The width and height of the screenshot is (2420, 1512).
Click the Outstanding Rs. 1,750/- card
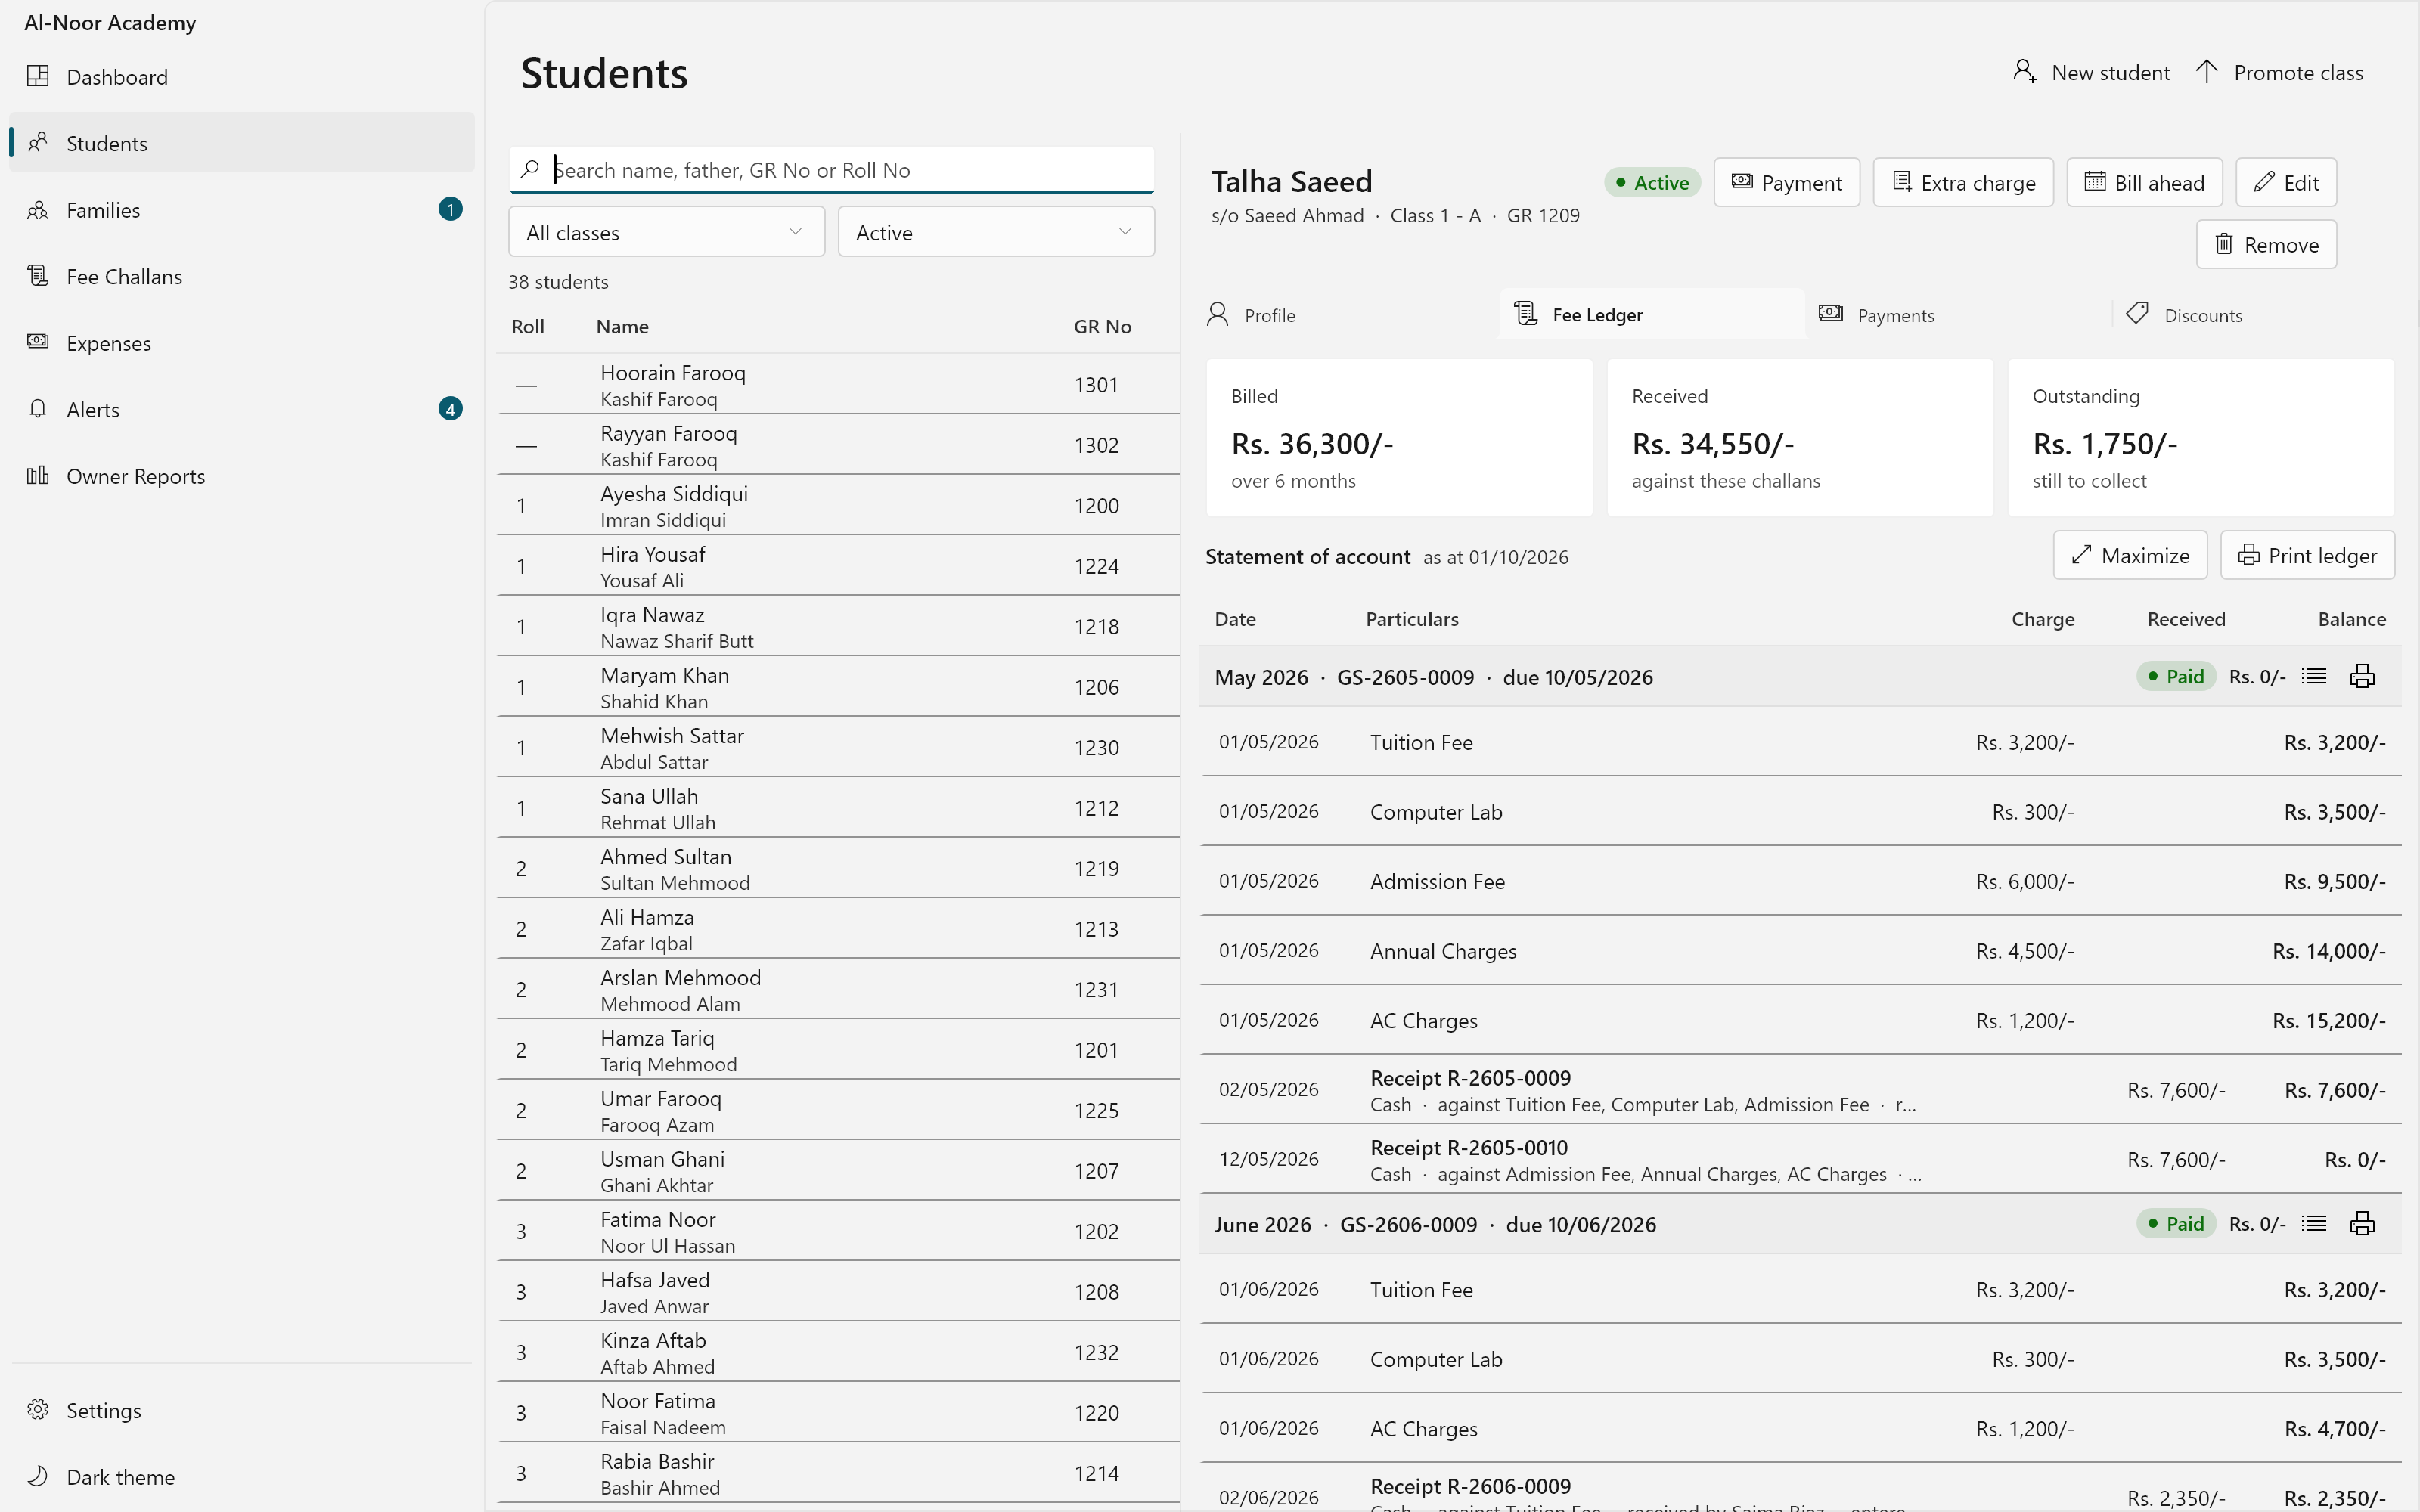(x=2200, y=438)
